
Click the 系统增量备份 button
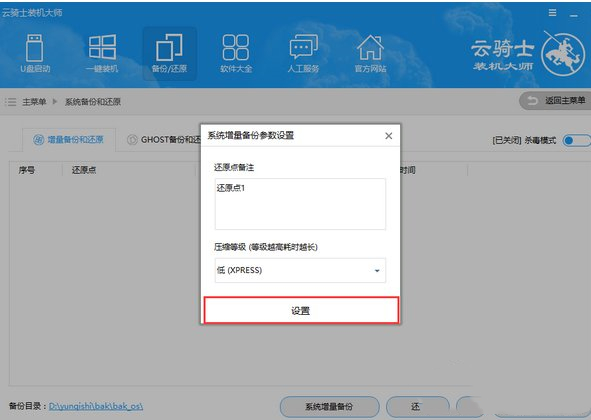pos(329,407)
